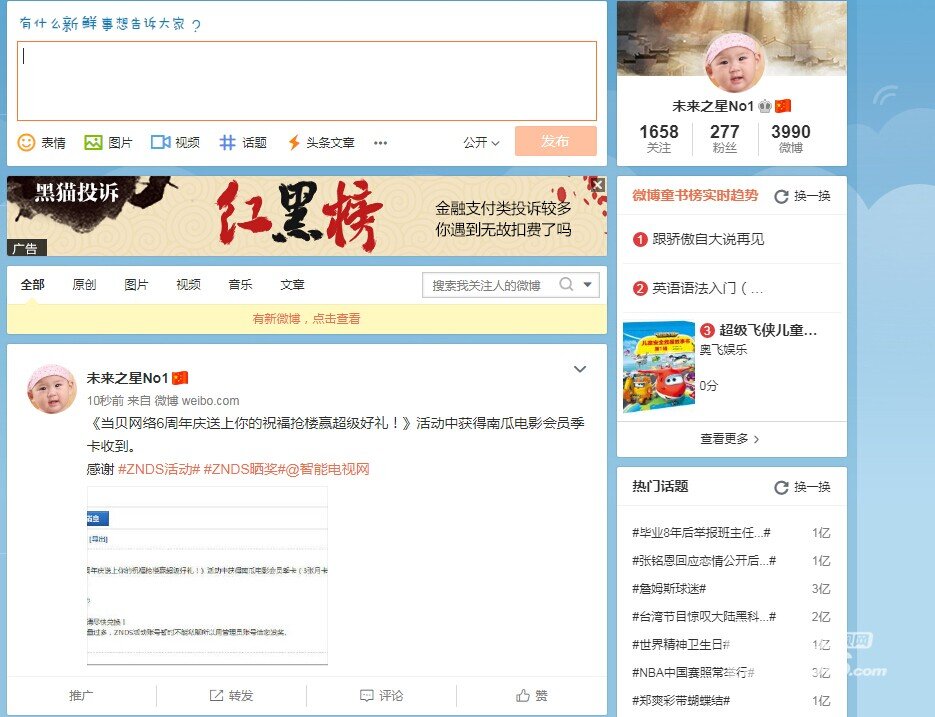Open the 3990 微博 posts count
This screenshot has width=935, height=717.
(791, 138)
